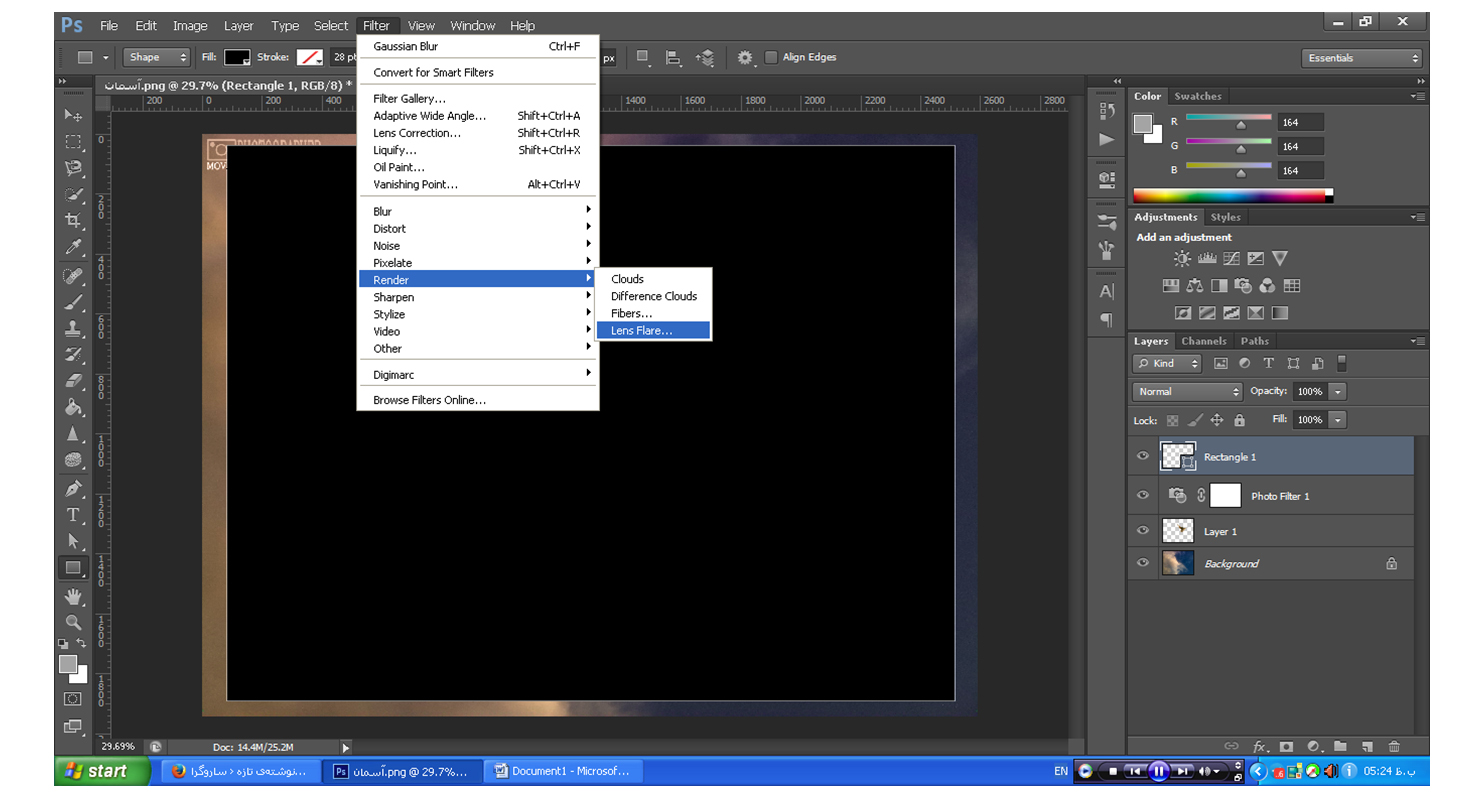The height and width of the screenshot is (799, 1482).
Task: Toggle Quick Mask mode
Action: pos(73,699)
